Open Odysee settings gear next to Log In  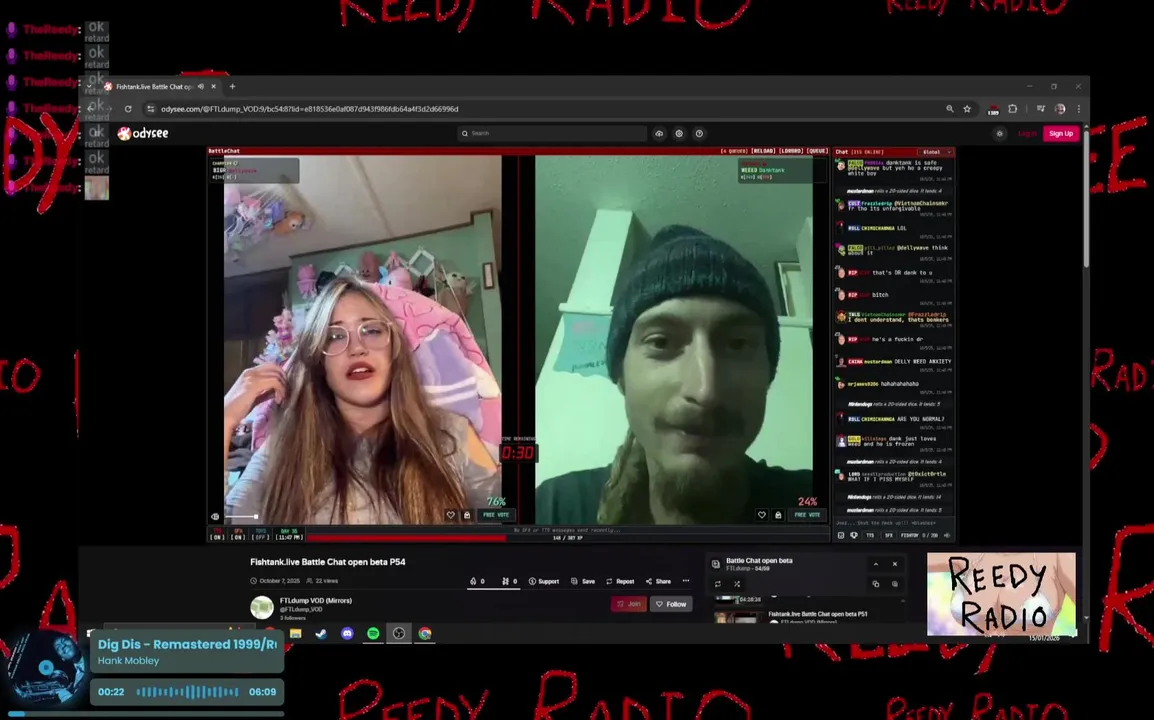coord(999,133)
